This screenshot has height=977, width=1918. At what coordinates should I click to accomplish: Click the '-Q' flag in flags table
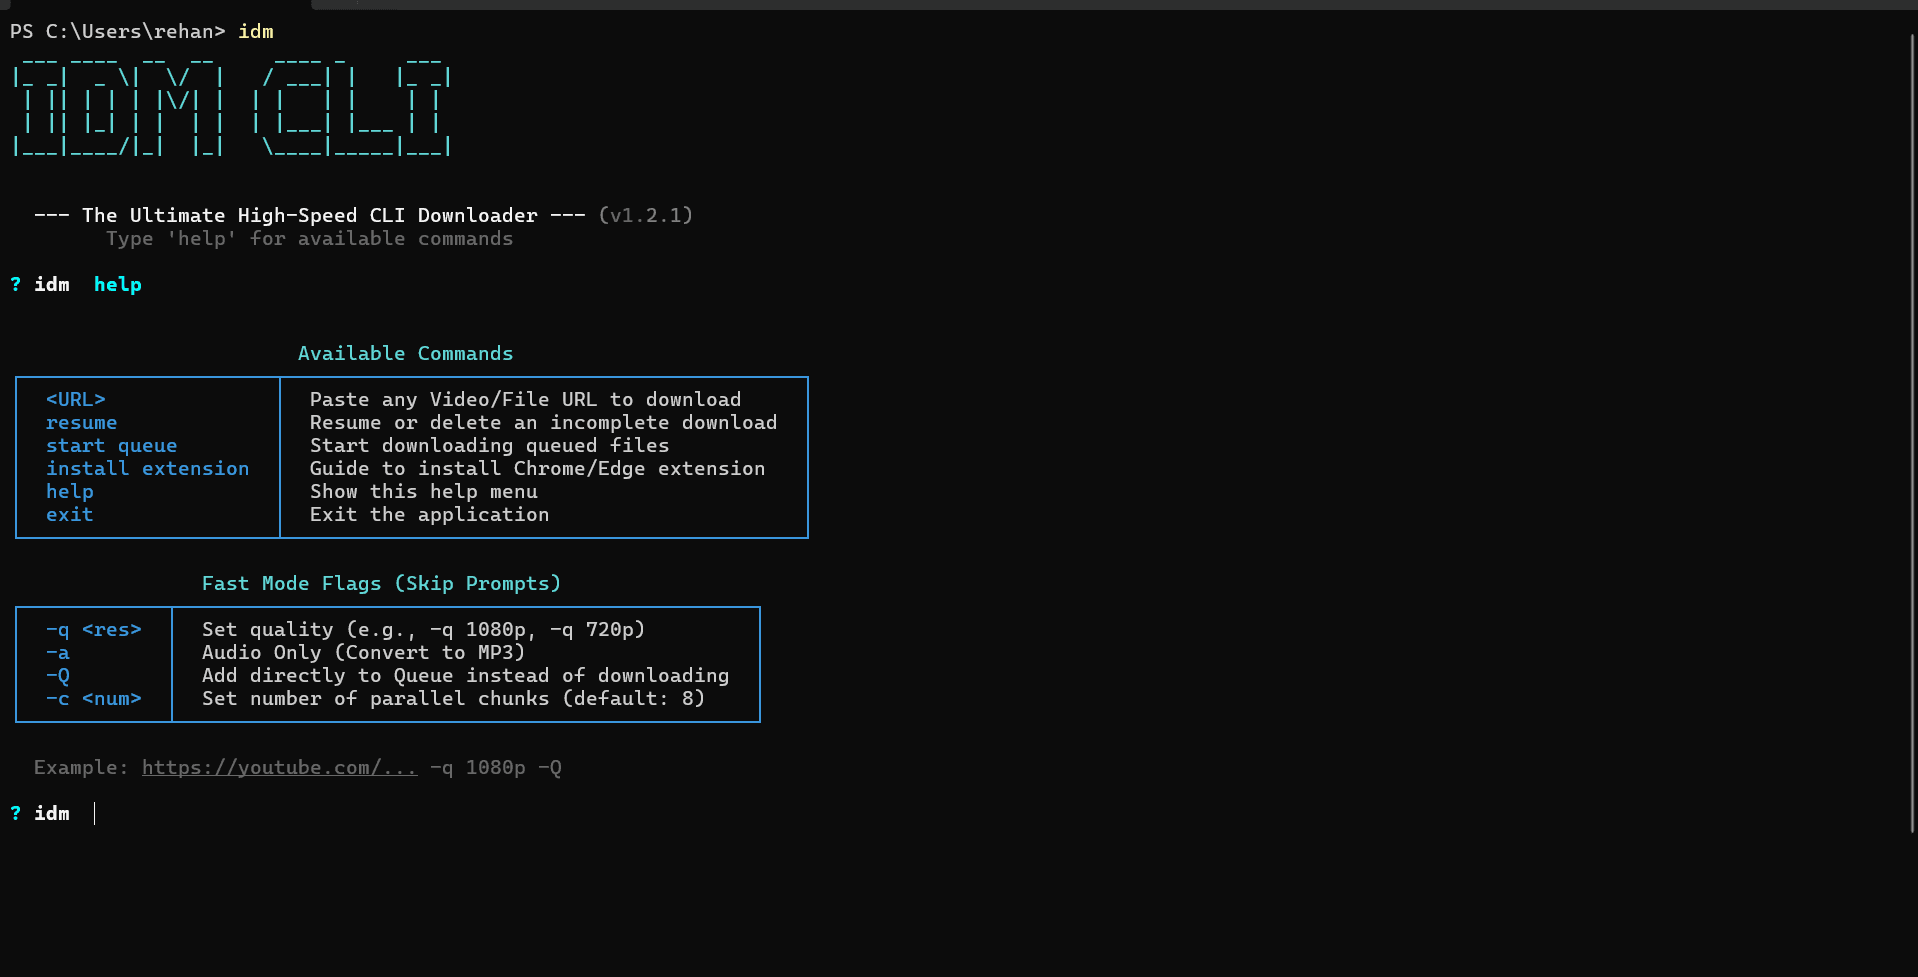pos(57,675)
